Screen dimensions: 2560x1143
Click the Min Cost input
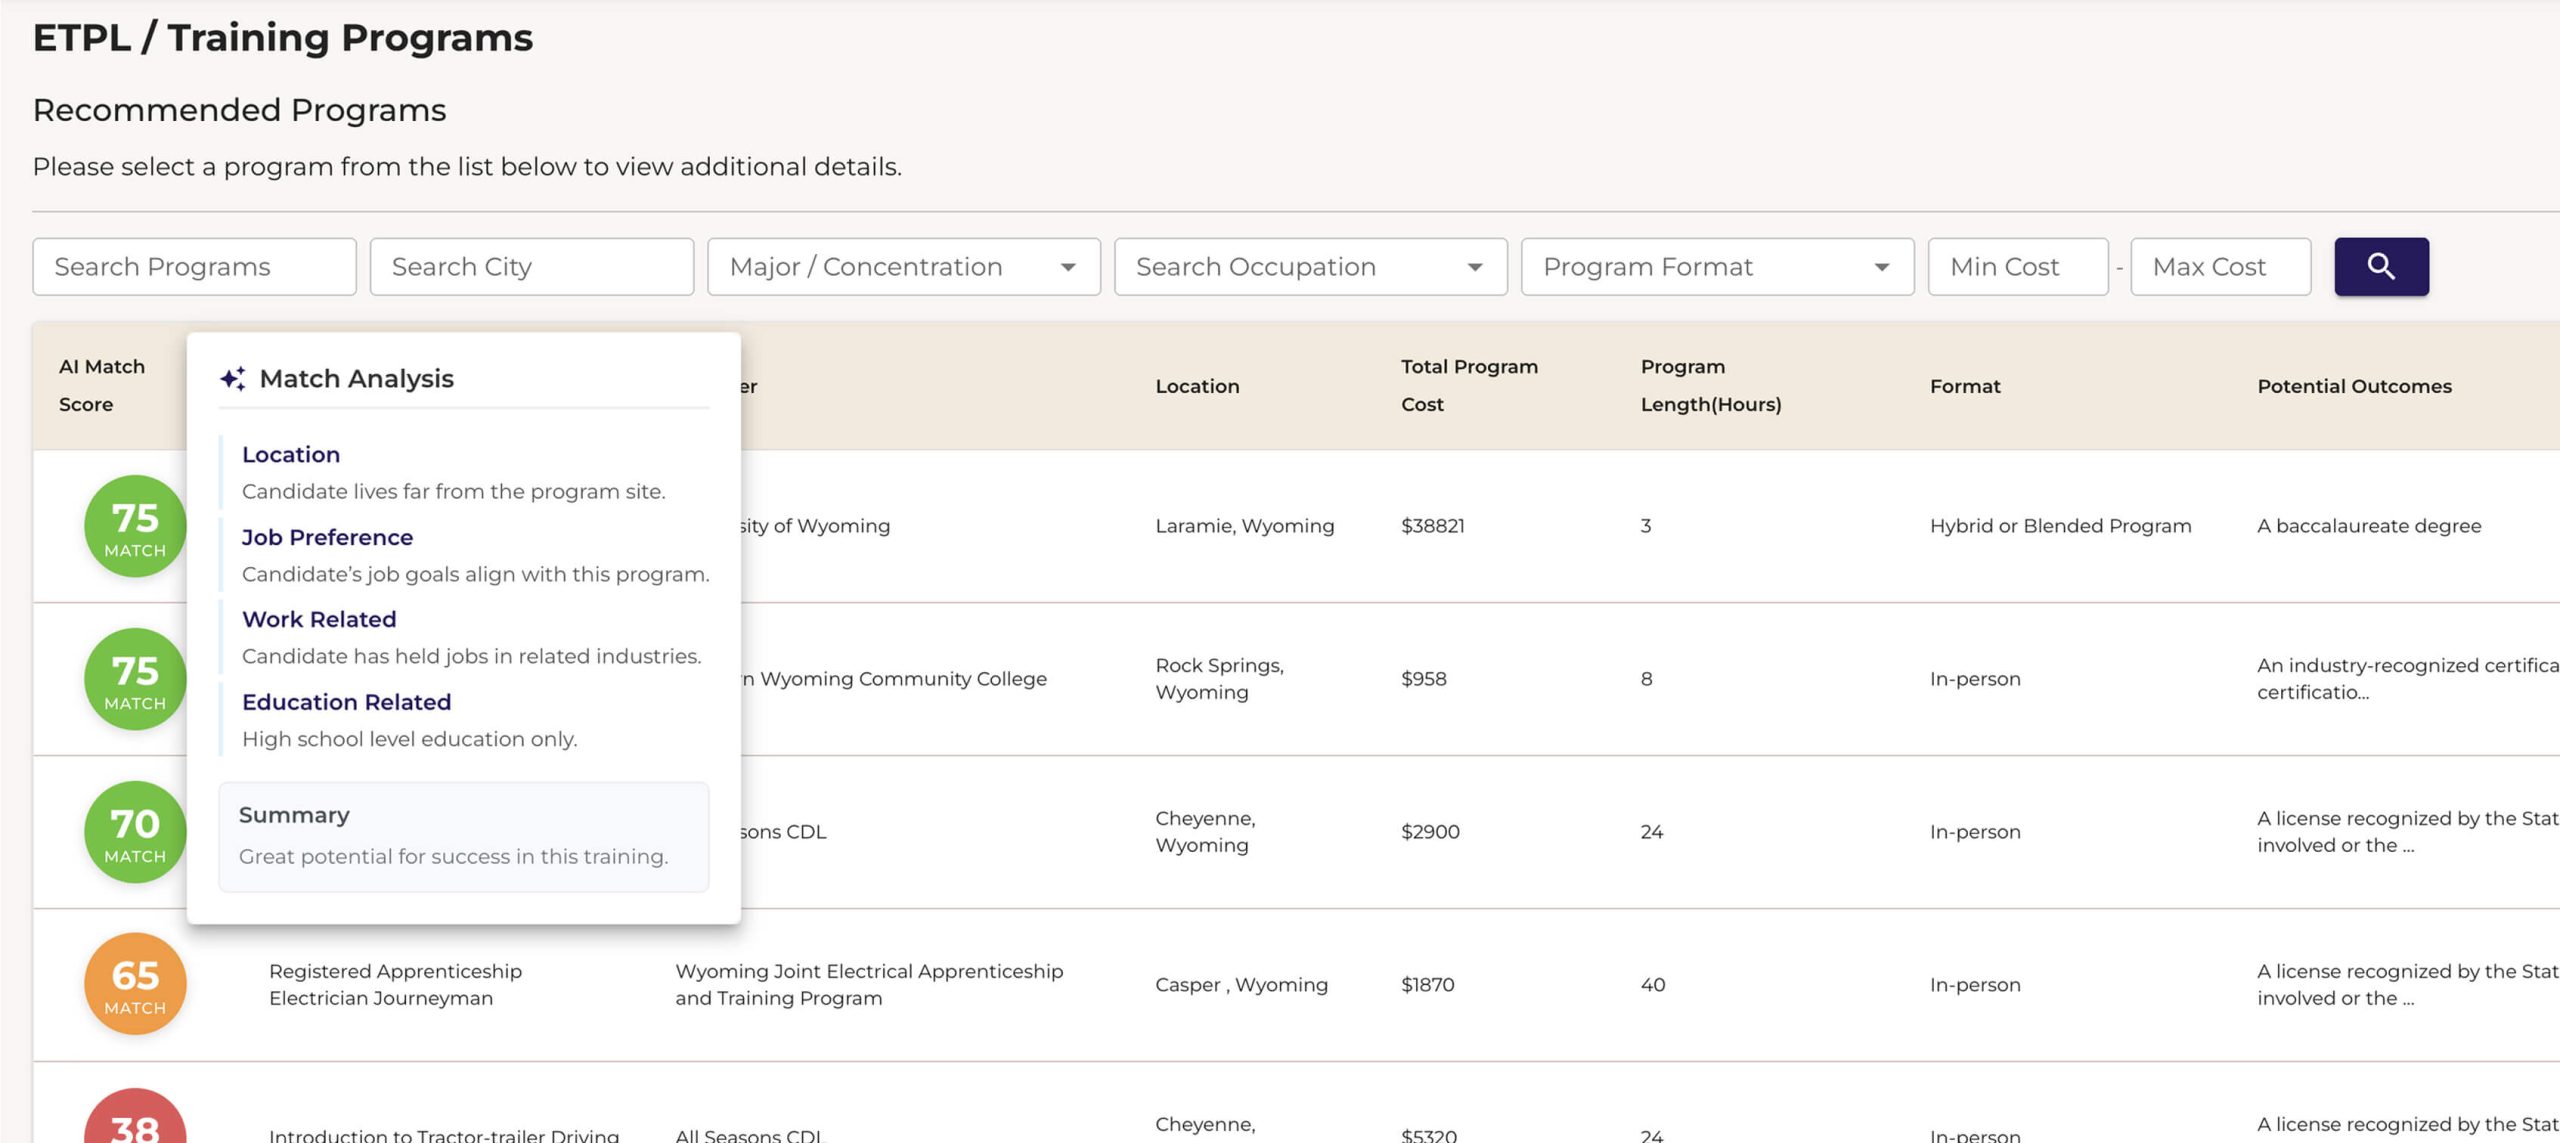coord(2017,266)
